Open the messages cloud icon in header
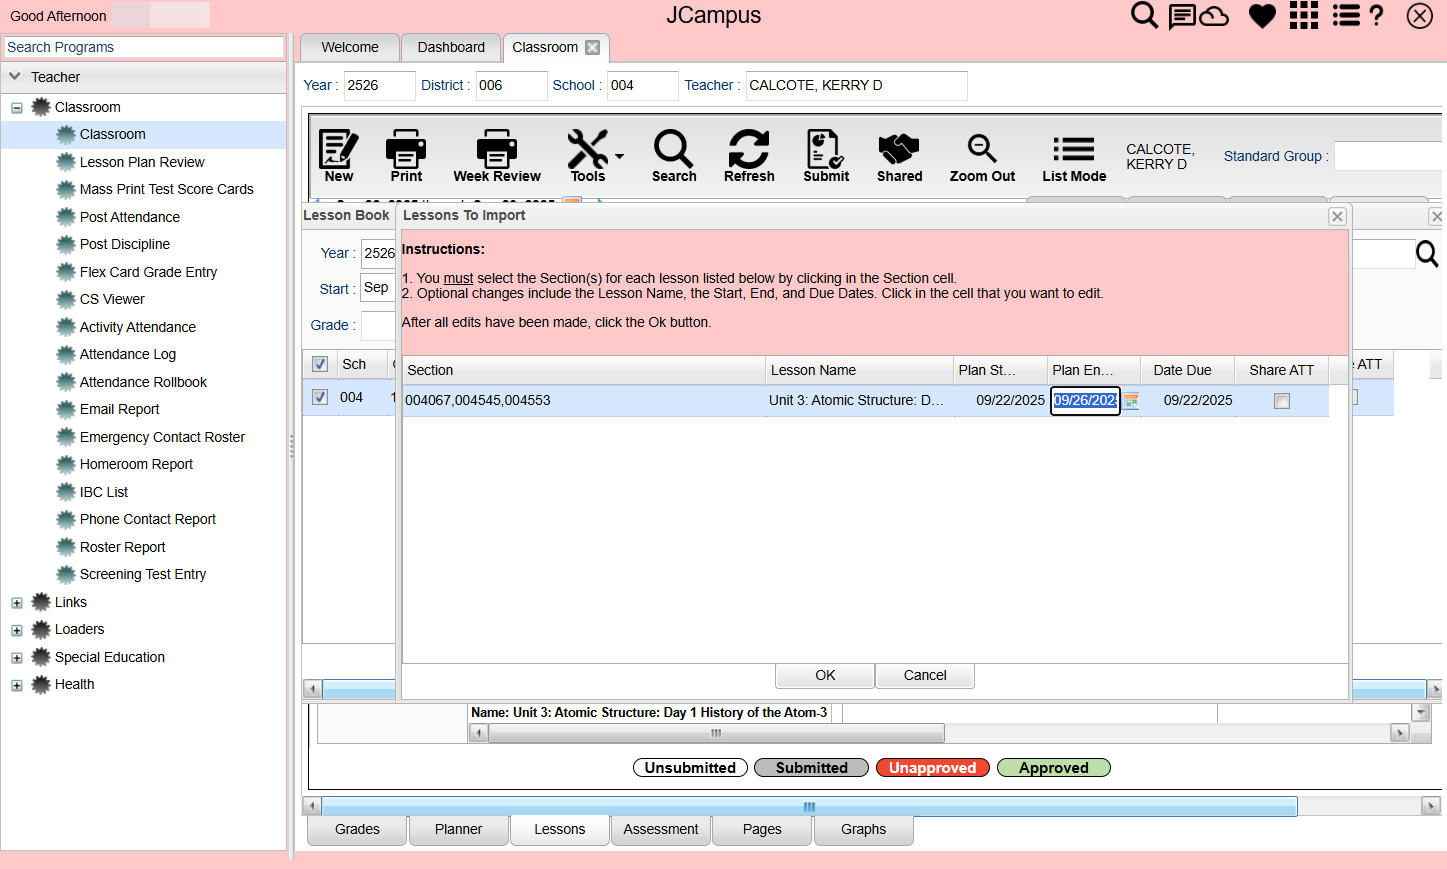Viewport: 1447px width, 869px height. tap(1214, 15)
